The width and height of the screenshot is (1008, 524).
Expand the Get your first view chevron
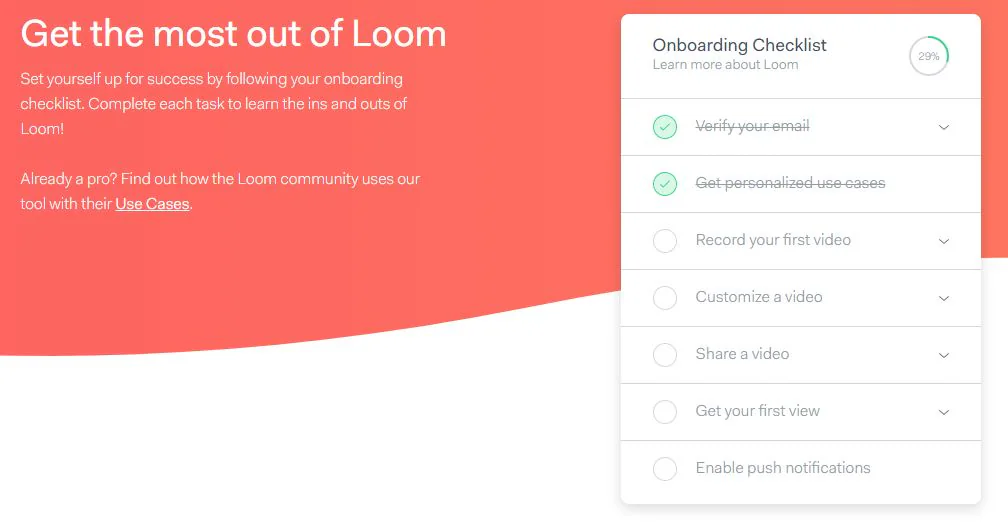pos(944,412)
